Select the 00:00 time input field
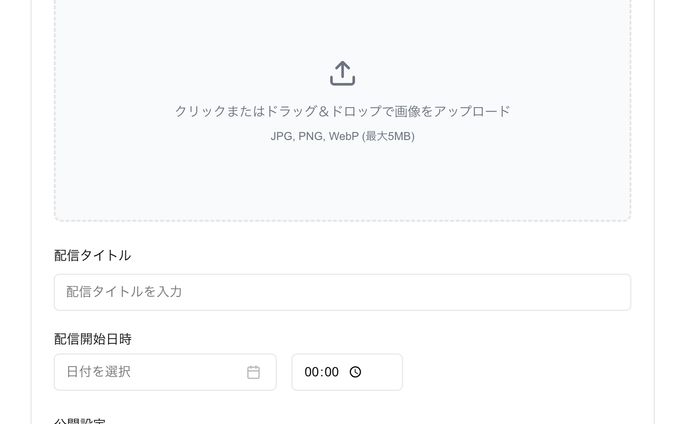 [347, 372]
